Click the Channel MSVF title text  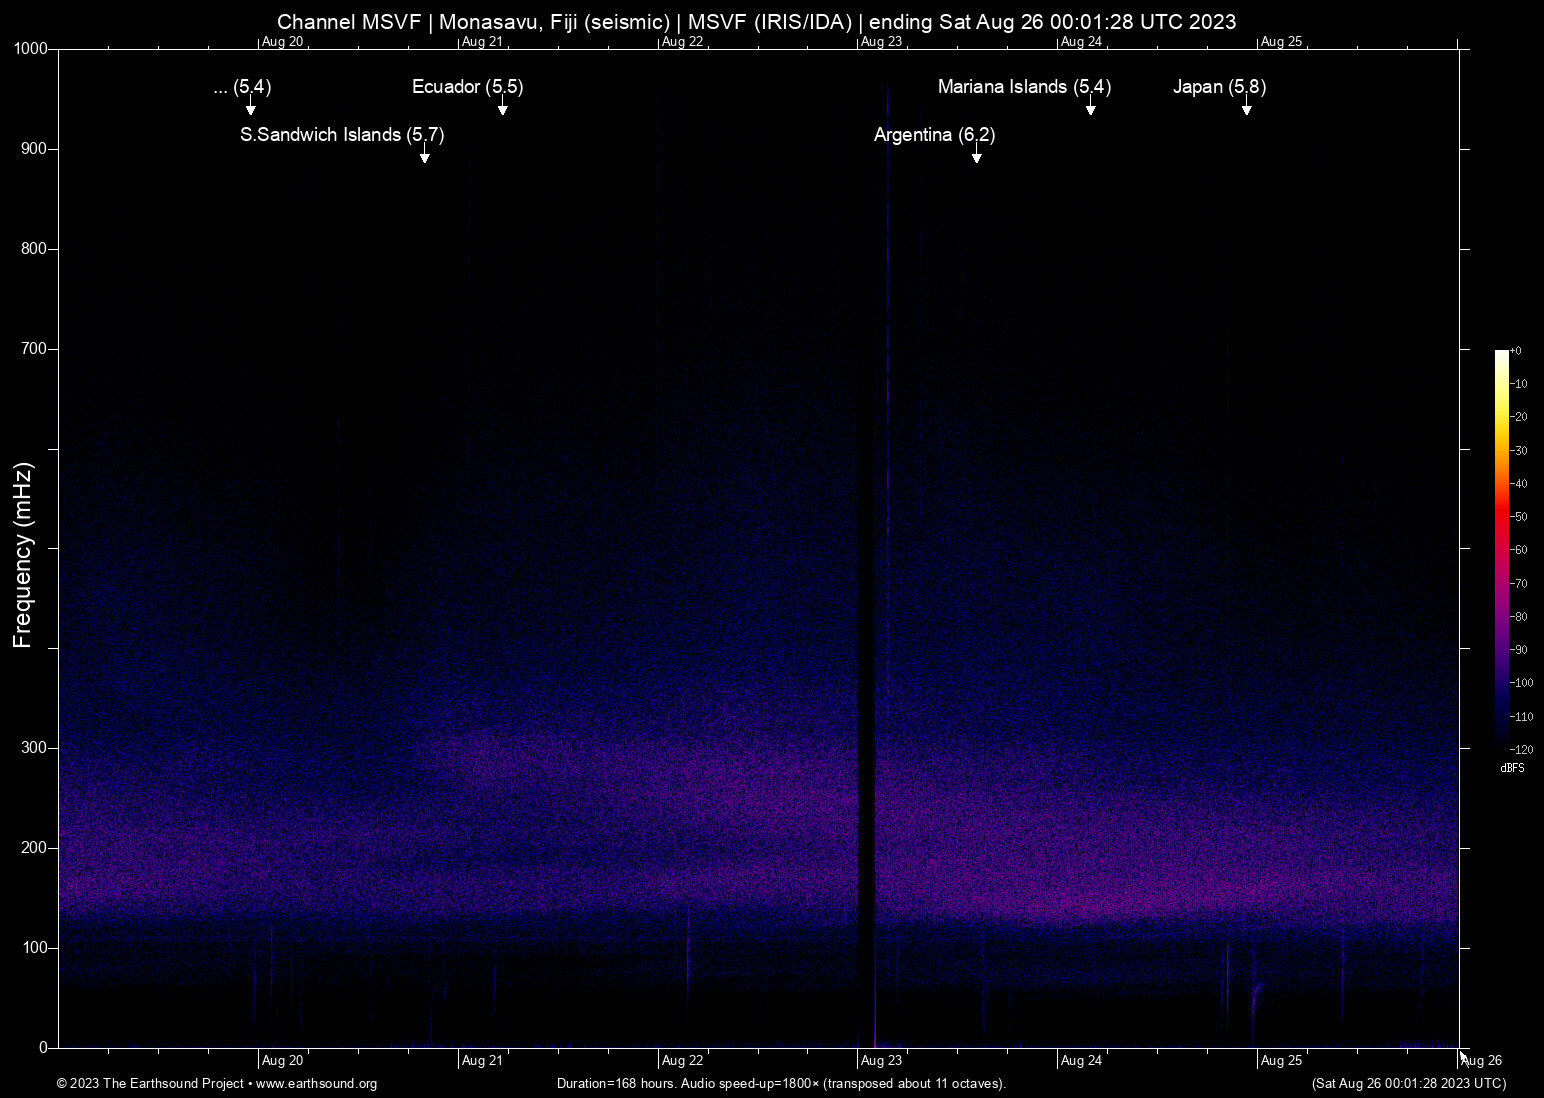(x=349, y=21)
